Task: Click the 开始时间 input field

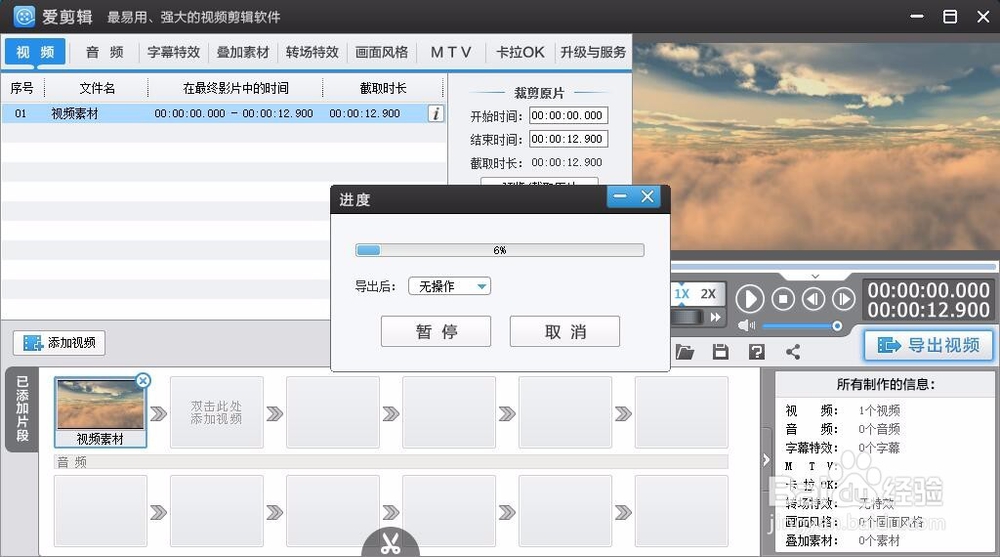Action: coord(568,115)
